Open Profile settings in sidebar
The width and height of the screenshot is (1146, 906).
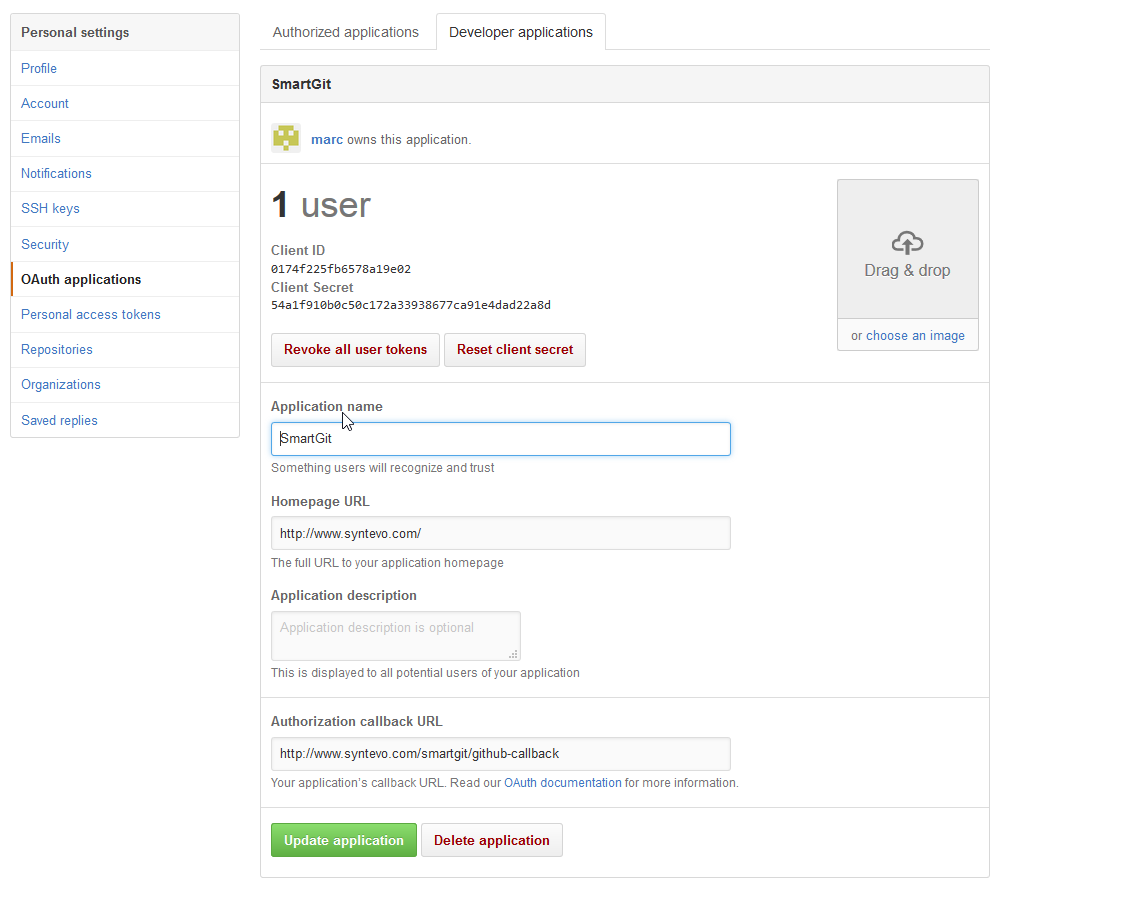coord(39,68)
